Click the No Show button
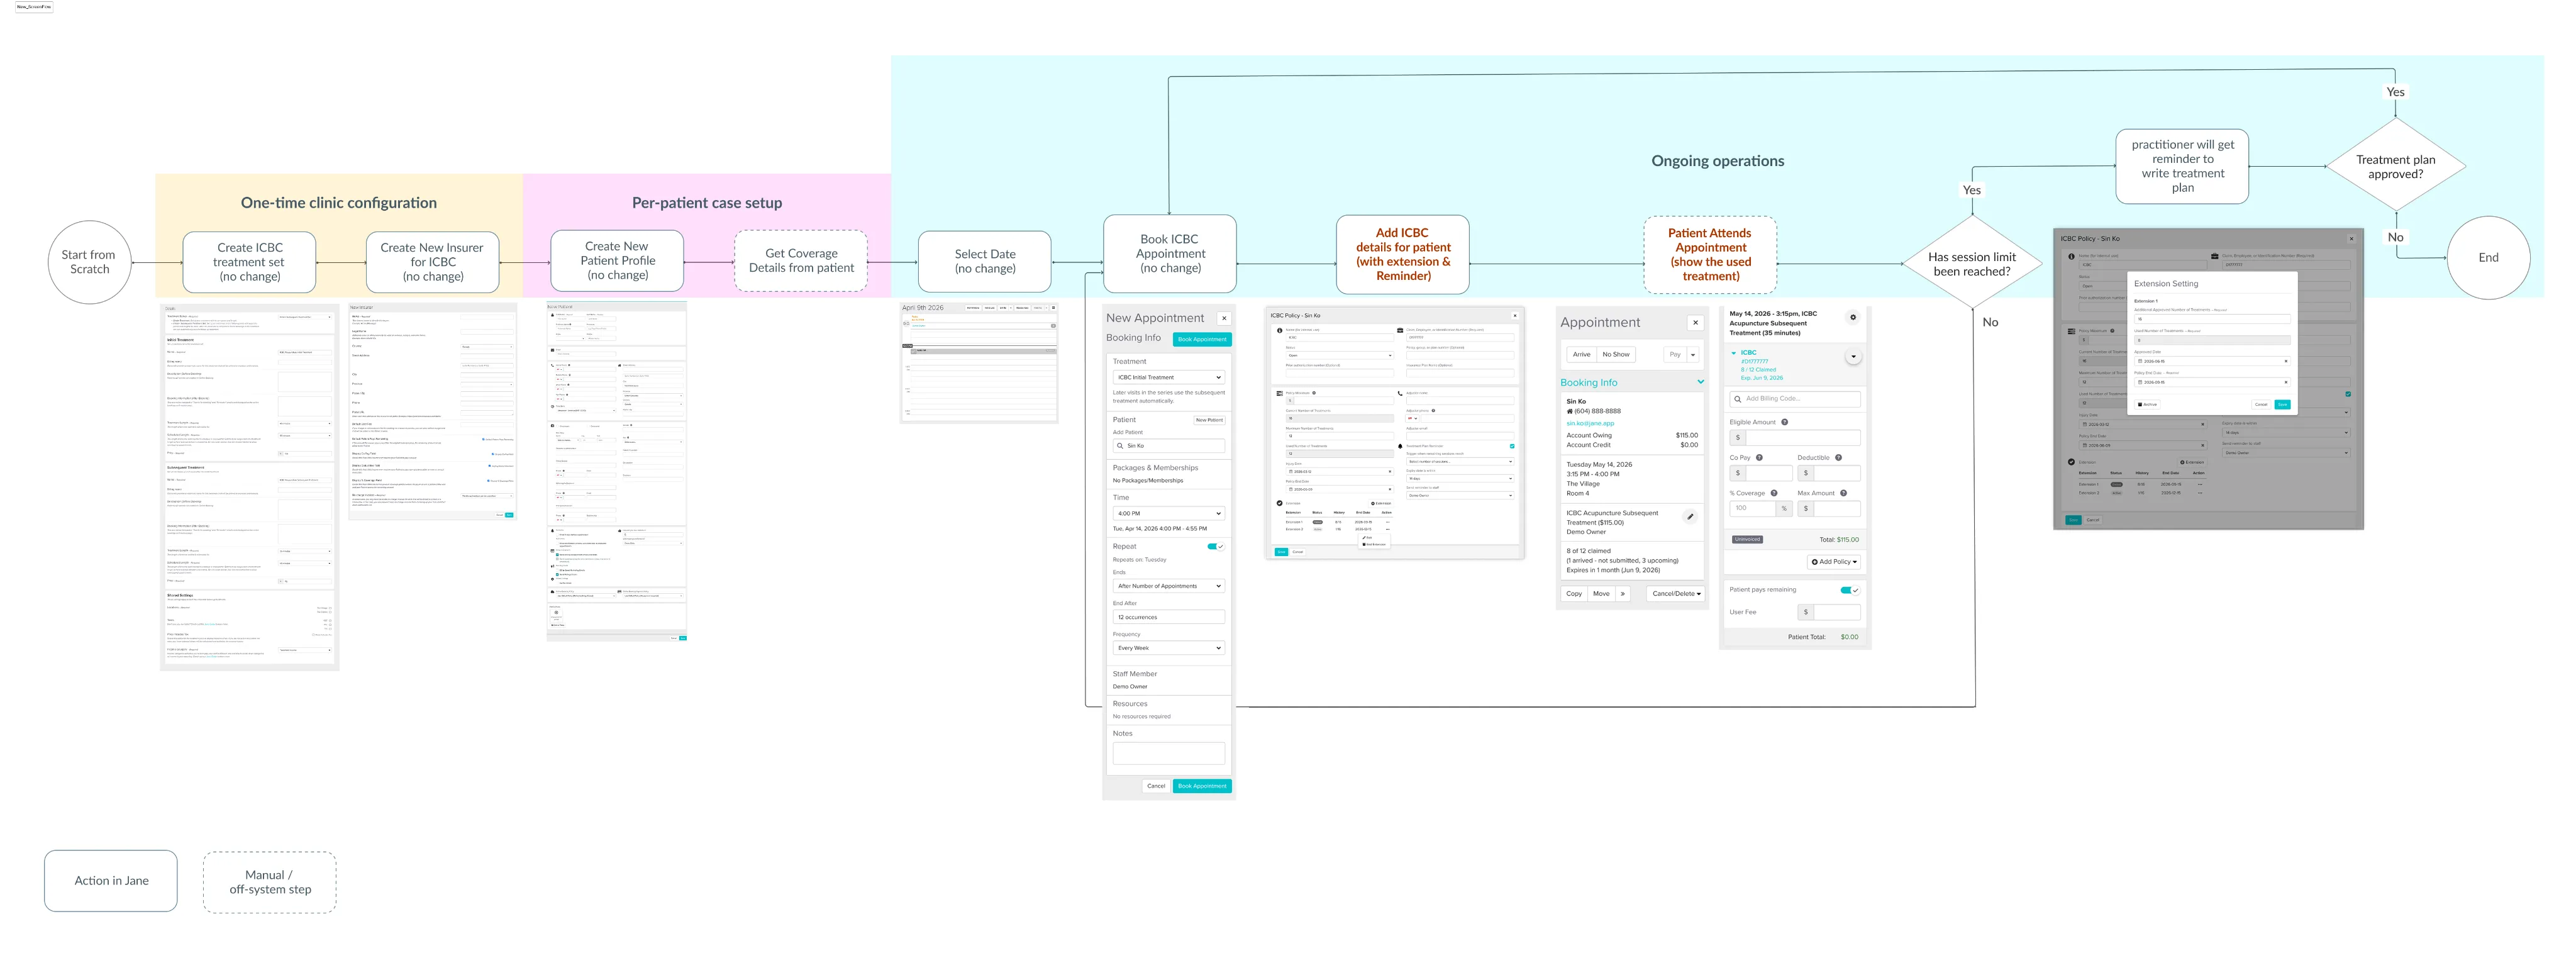Screen dimensions: 2576x970 click(x=1616, y=355)
